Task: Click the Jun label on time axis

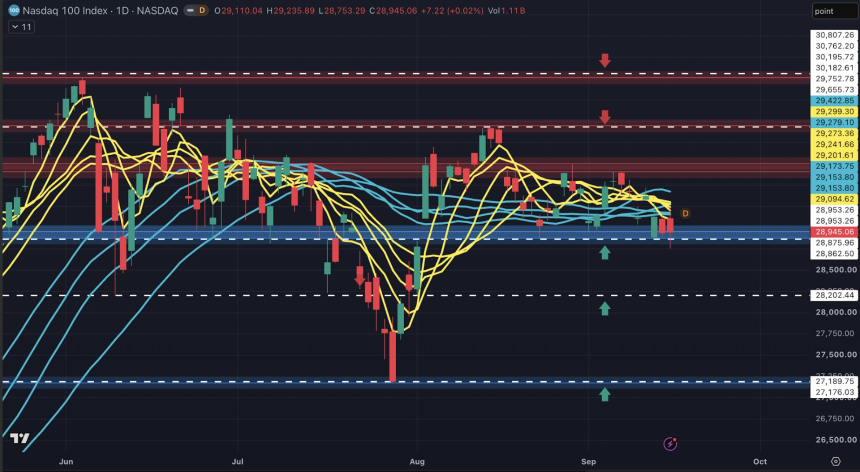Action: point(66,462)
